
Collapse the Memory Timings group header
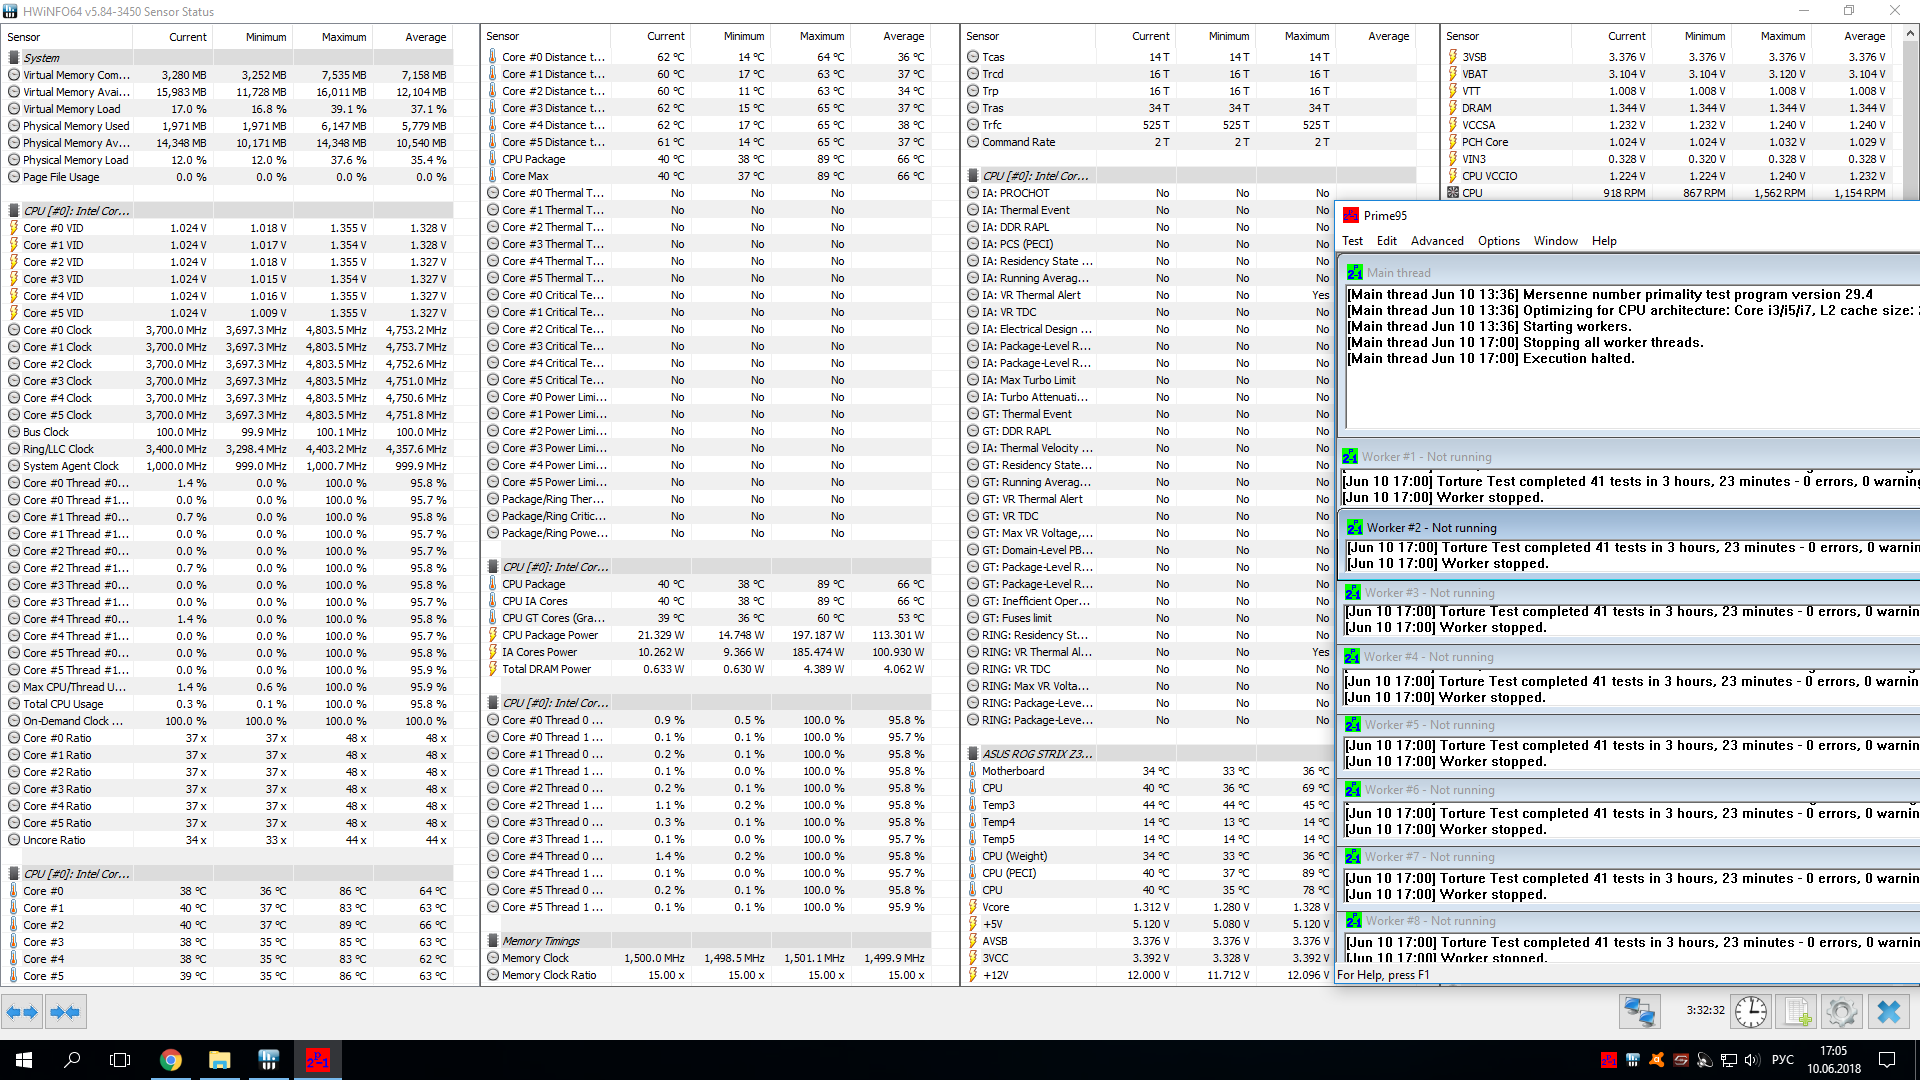point(540,941)
